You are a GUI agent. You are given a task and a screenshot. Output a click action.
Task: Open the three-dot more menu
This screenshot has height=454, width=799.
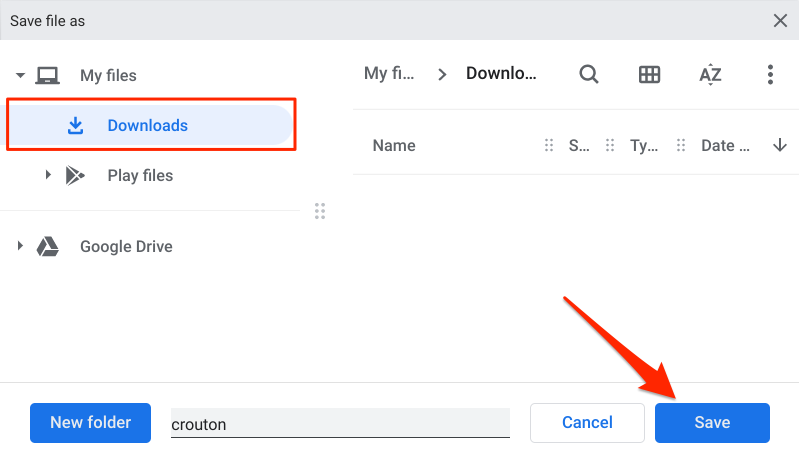[770, 74]
